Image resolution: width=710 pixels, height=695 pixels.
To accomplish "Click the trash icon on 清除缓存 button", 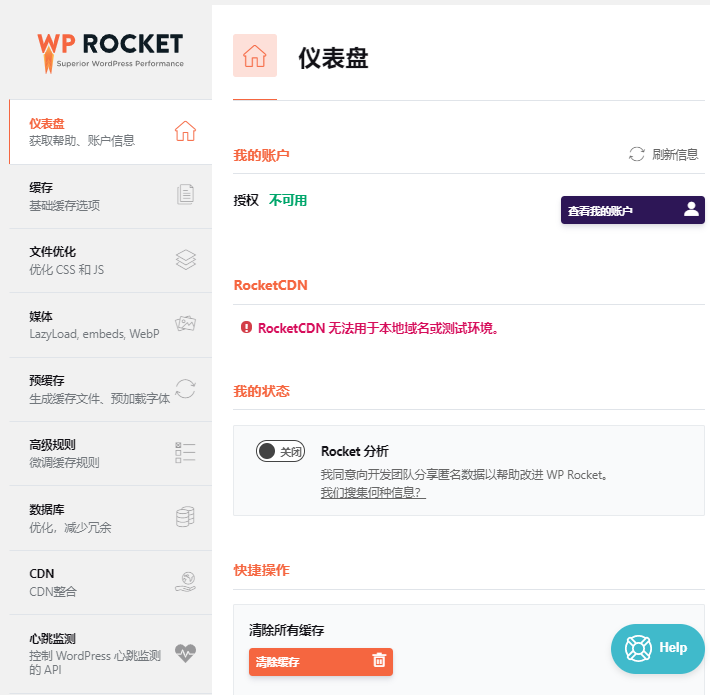I will [379, 660].
